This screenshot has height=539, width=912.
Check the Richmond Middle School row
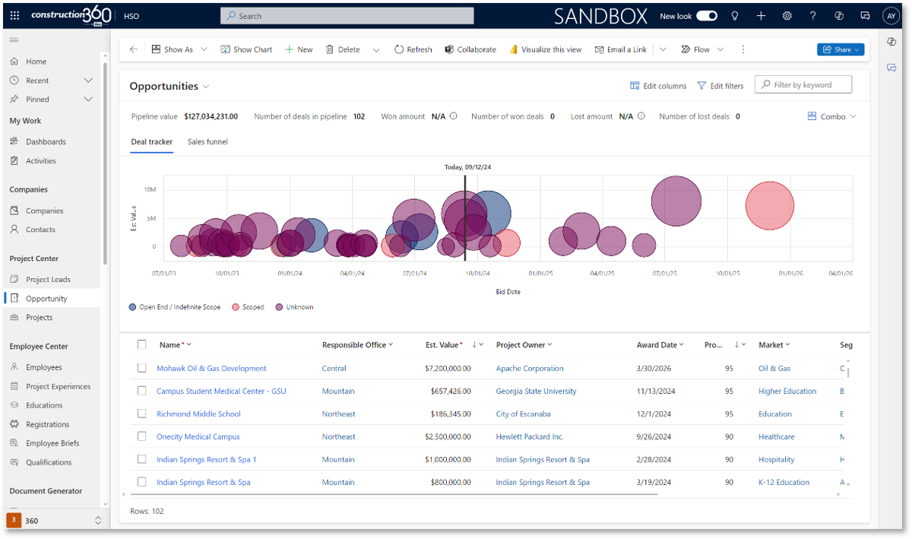click(x=141, y=413)
